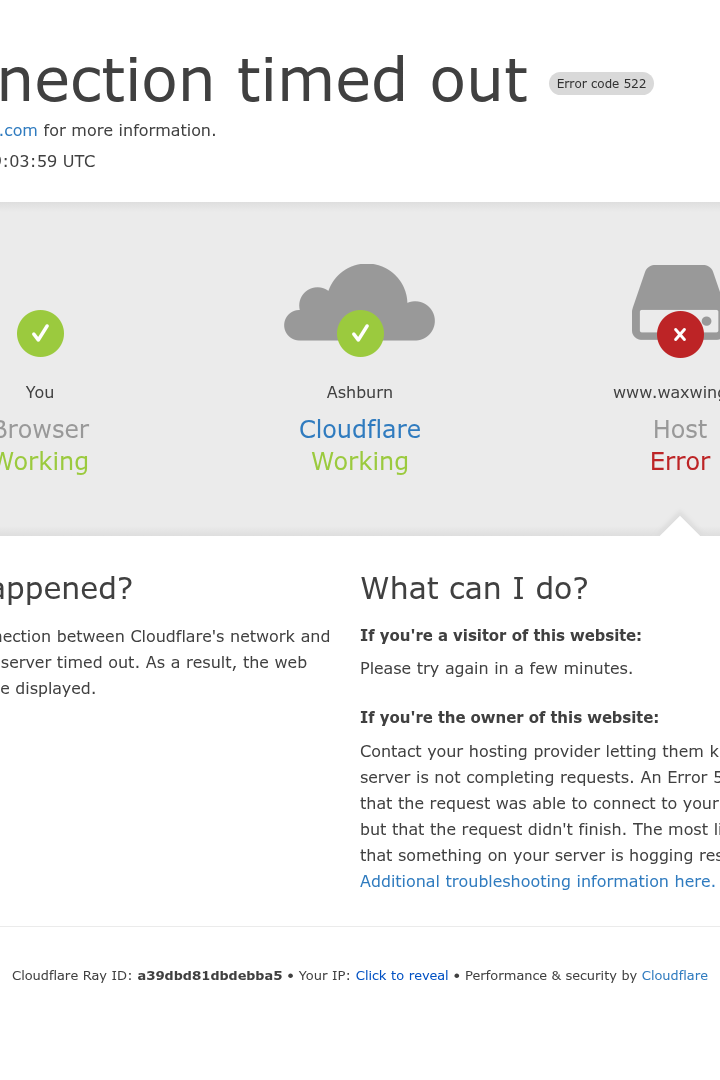Click the Ray ID a39dbd81dbdebba5 text

pos(209,975)
